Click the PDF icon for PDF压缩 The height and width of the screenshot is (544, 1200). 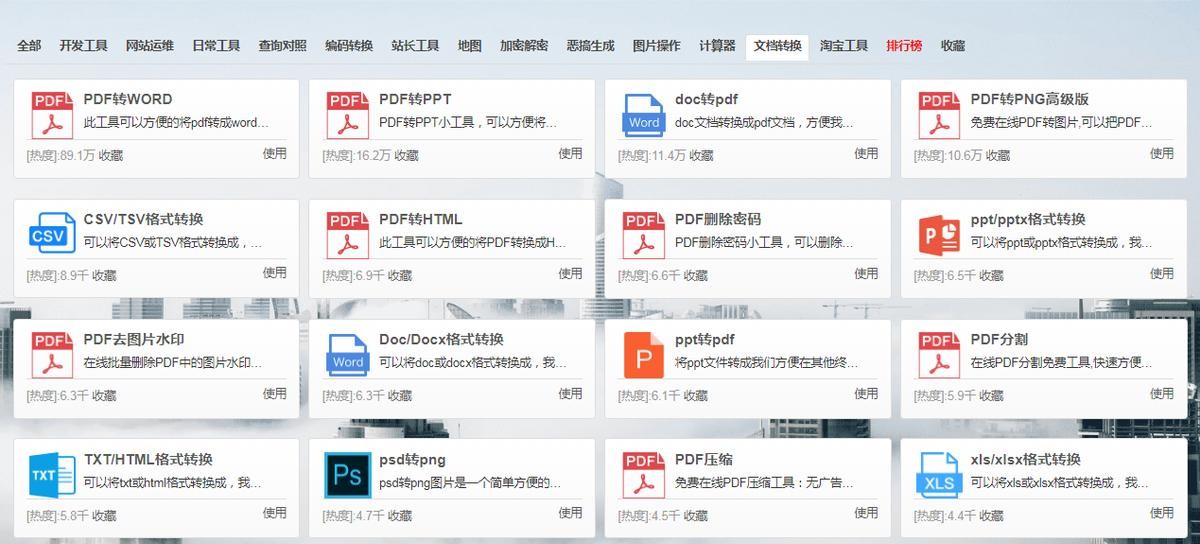tap(644, 475)
